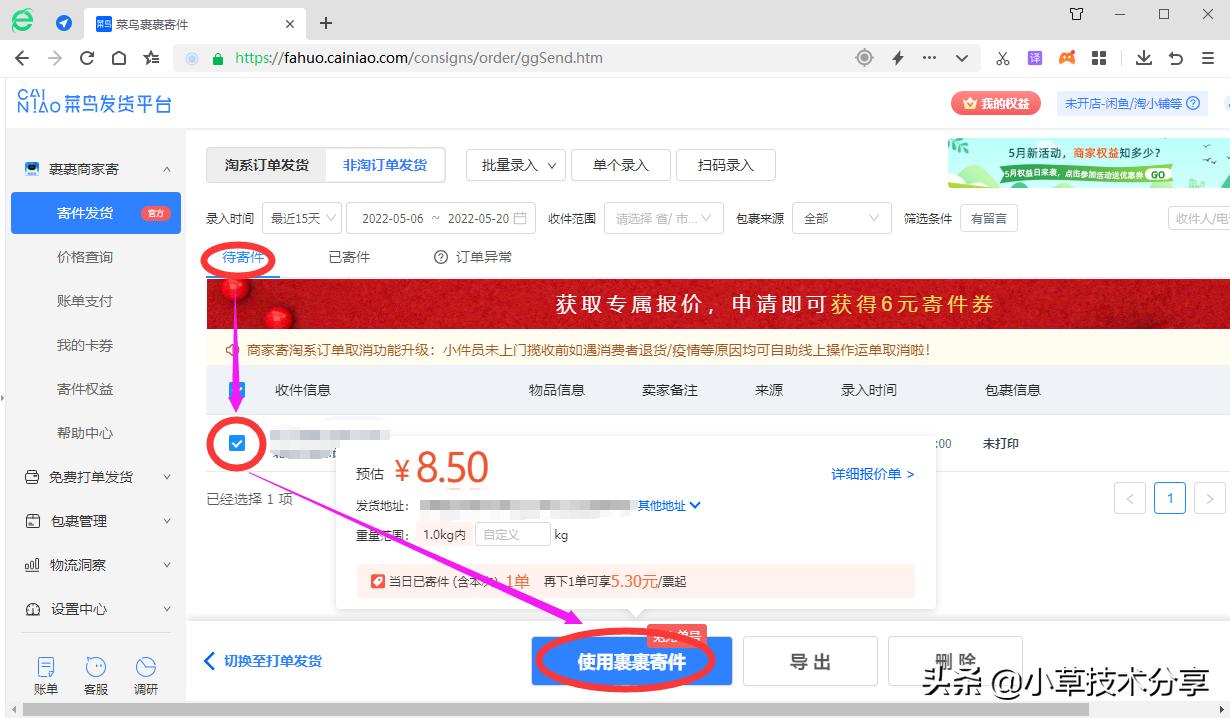Click the browser screenshot scissors icon

point(1002,58)
